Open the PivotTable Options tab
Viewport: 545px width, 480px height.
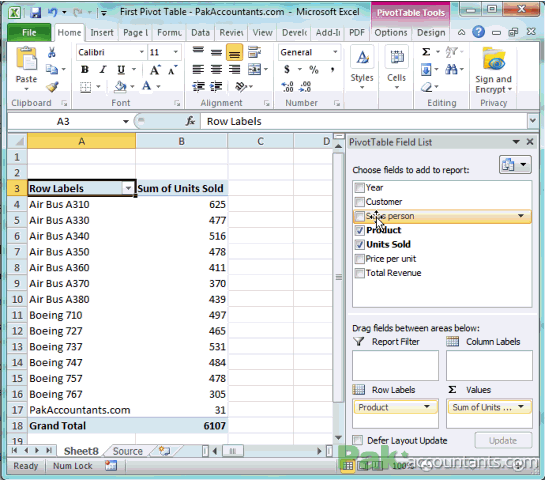click(391, 33)
